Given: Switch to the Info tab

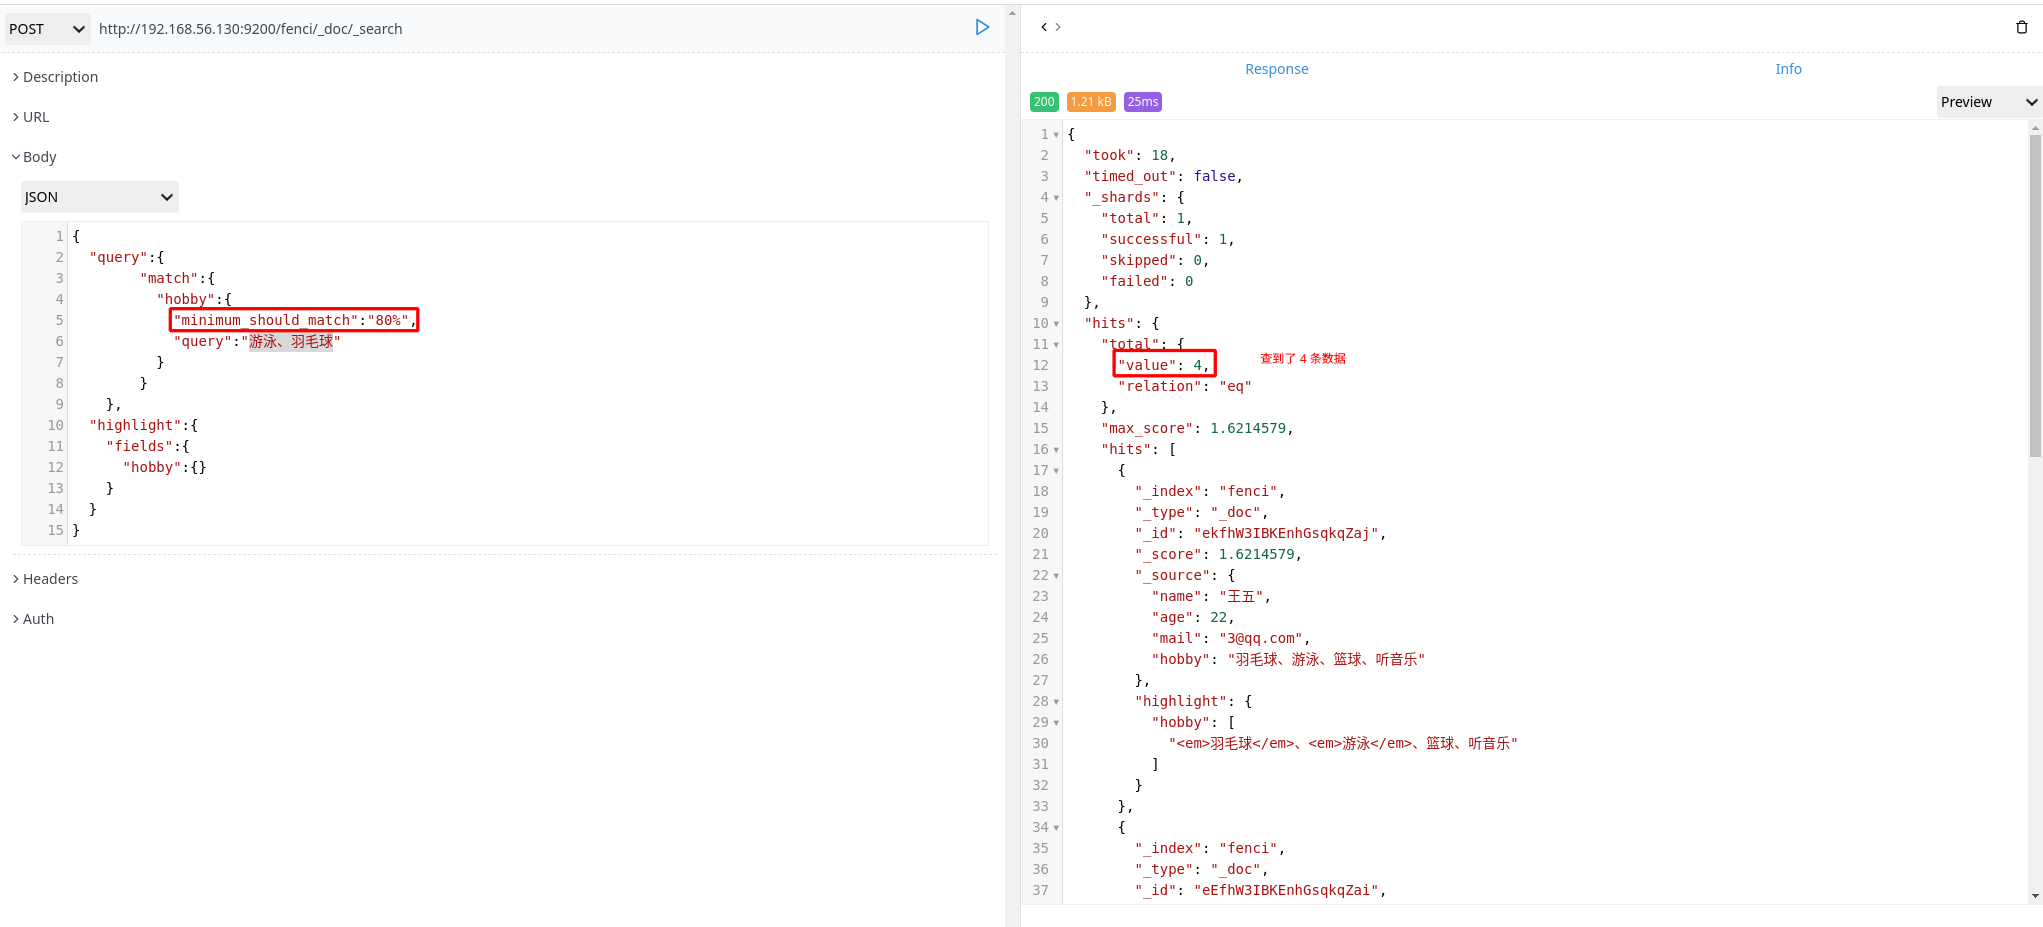Looking at the screenshot, I should click(1788, 69).
